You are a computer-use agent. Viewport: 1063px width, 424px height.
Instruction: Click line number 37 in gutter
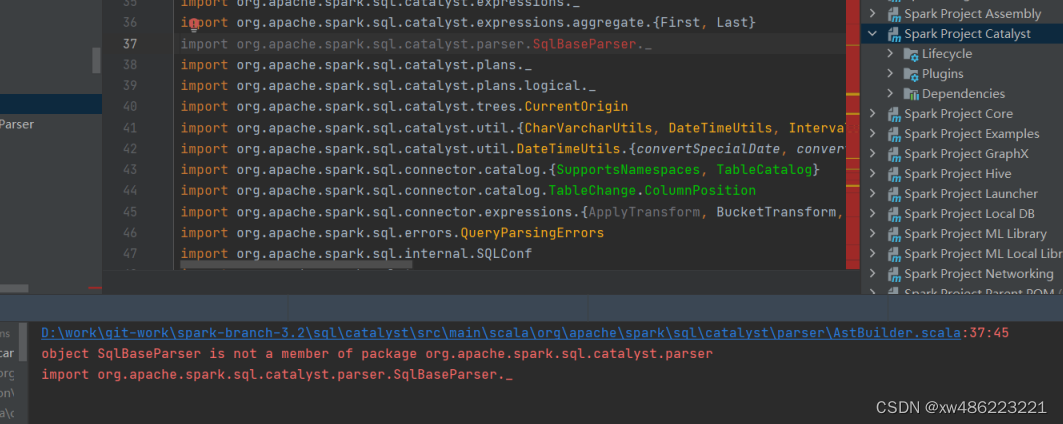point(129,44)
